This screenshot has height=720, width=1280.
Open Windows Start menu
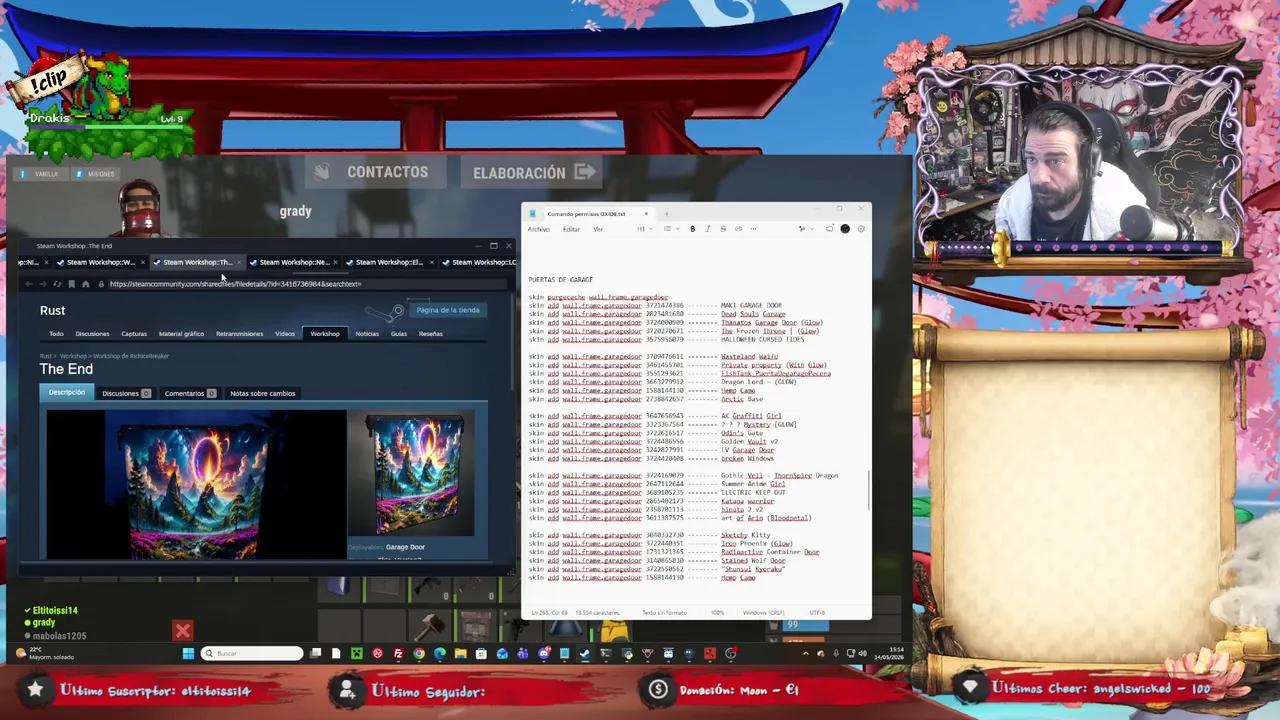[189, 653]
